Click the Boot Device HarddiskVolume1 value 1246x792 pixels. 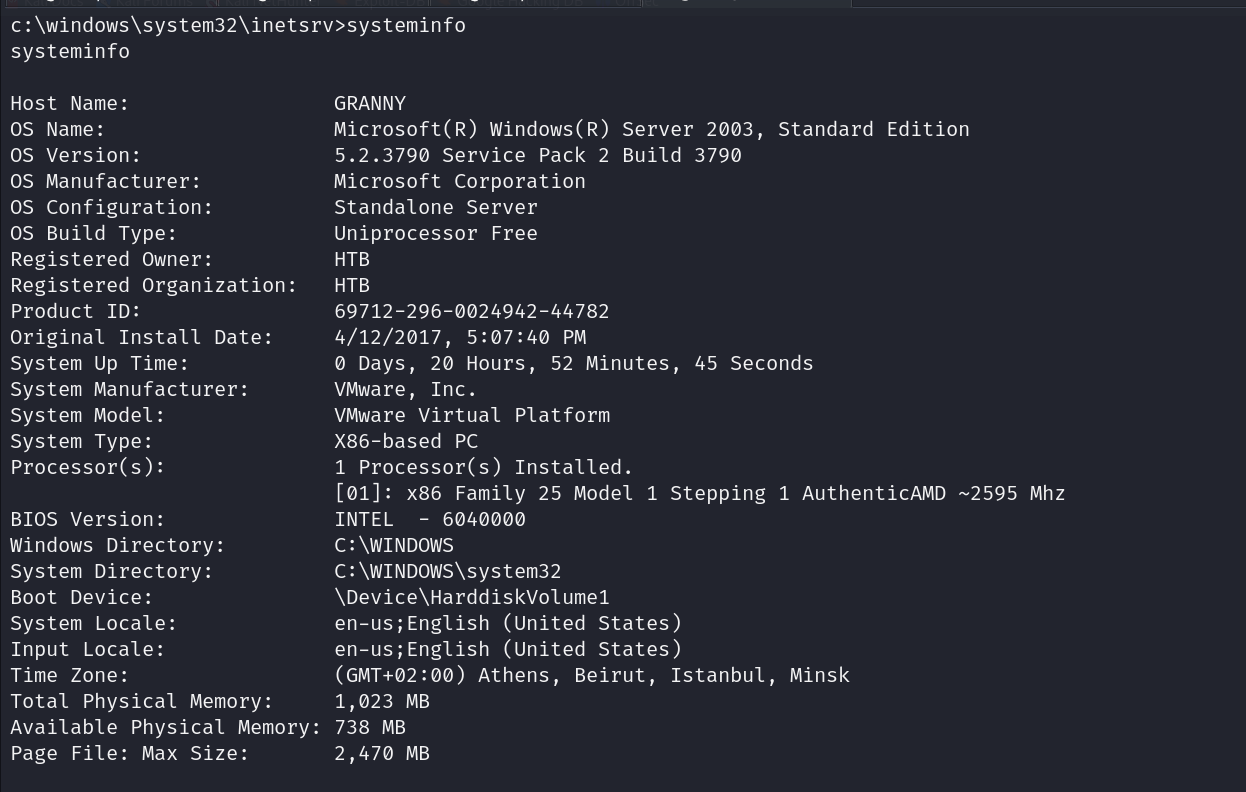click(471, 597)
